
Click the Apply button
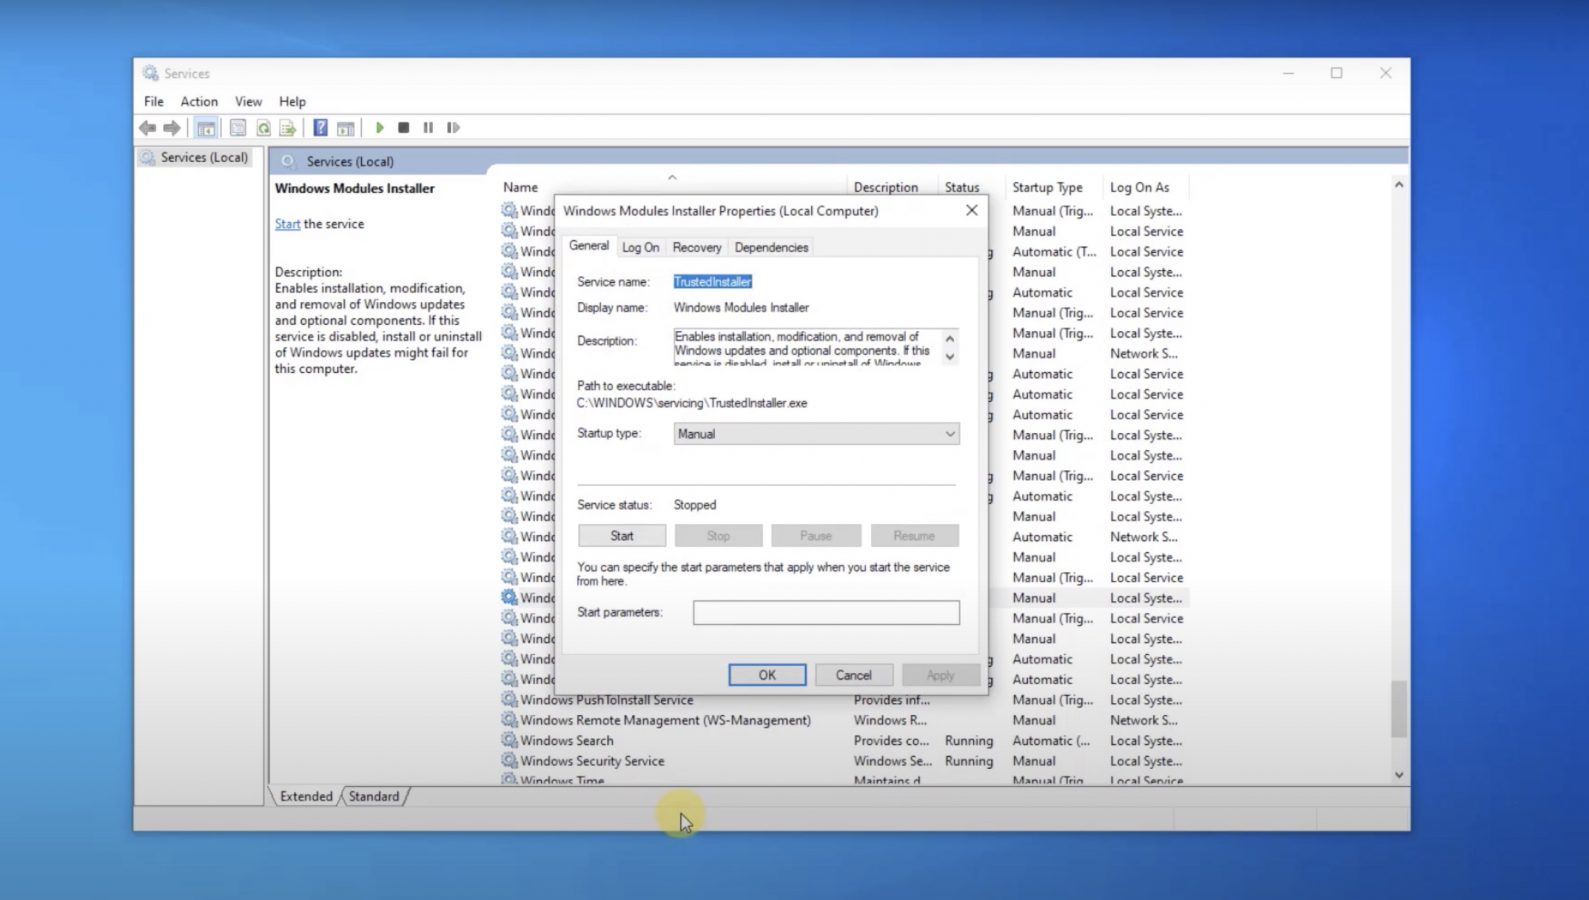pyautogui.click(x=940, y=675)
